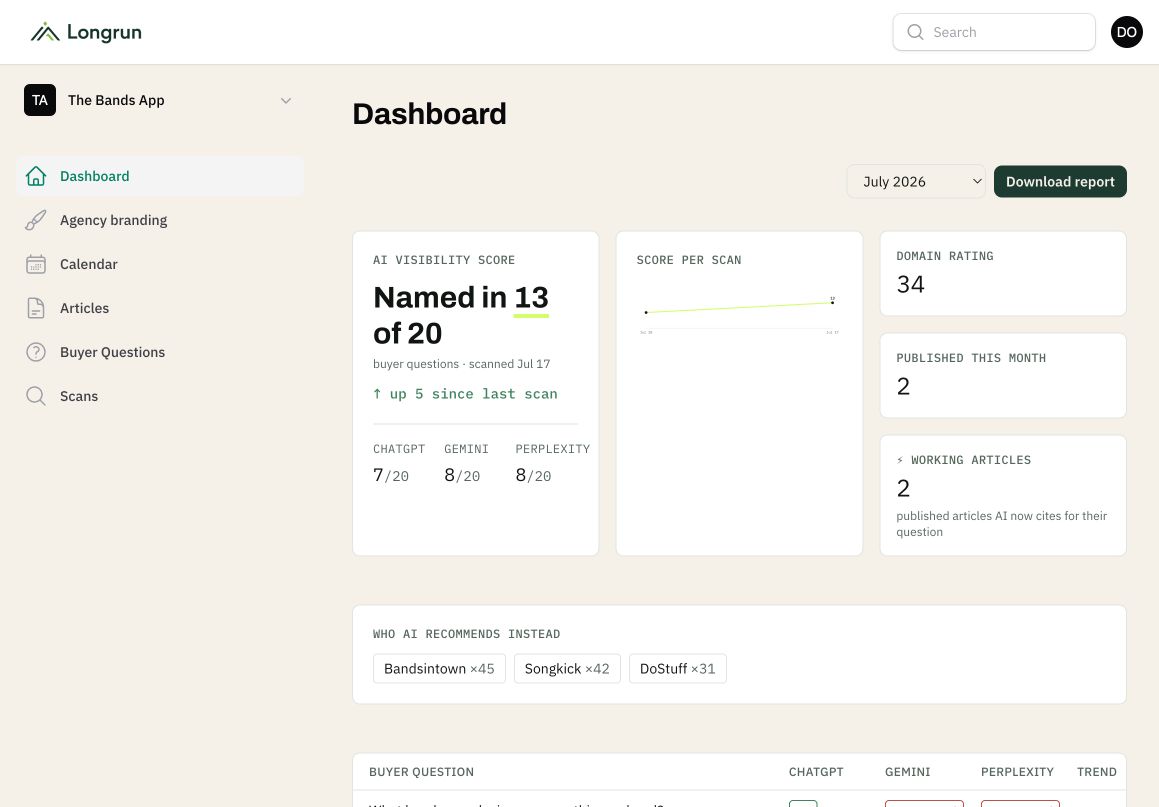
Task: Click the Longrun mountain logo icon
Action: (x=45, y=32)
